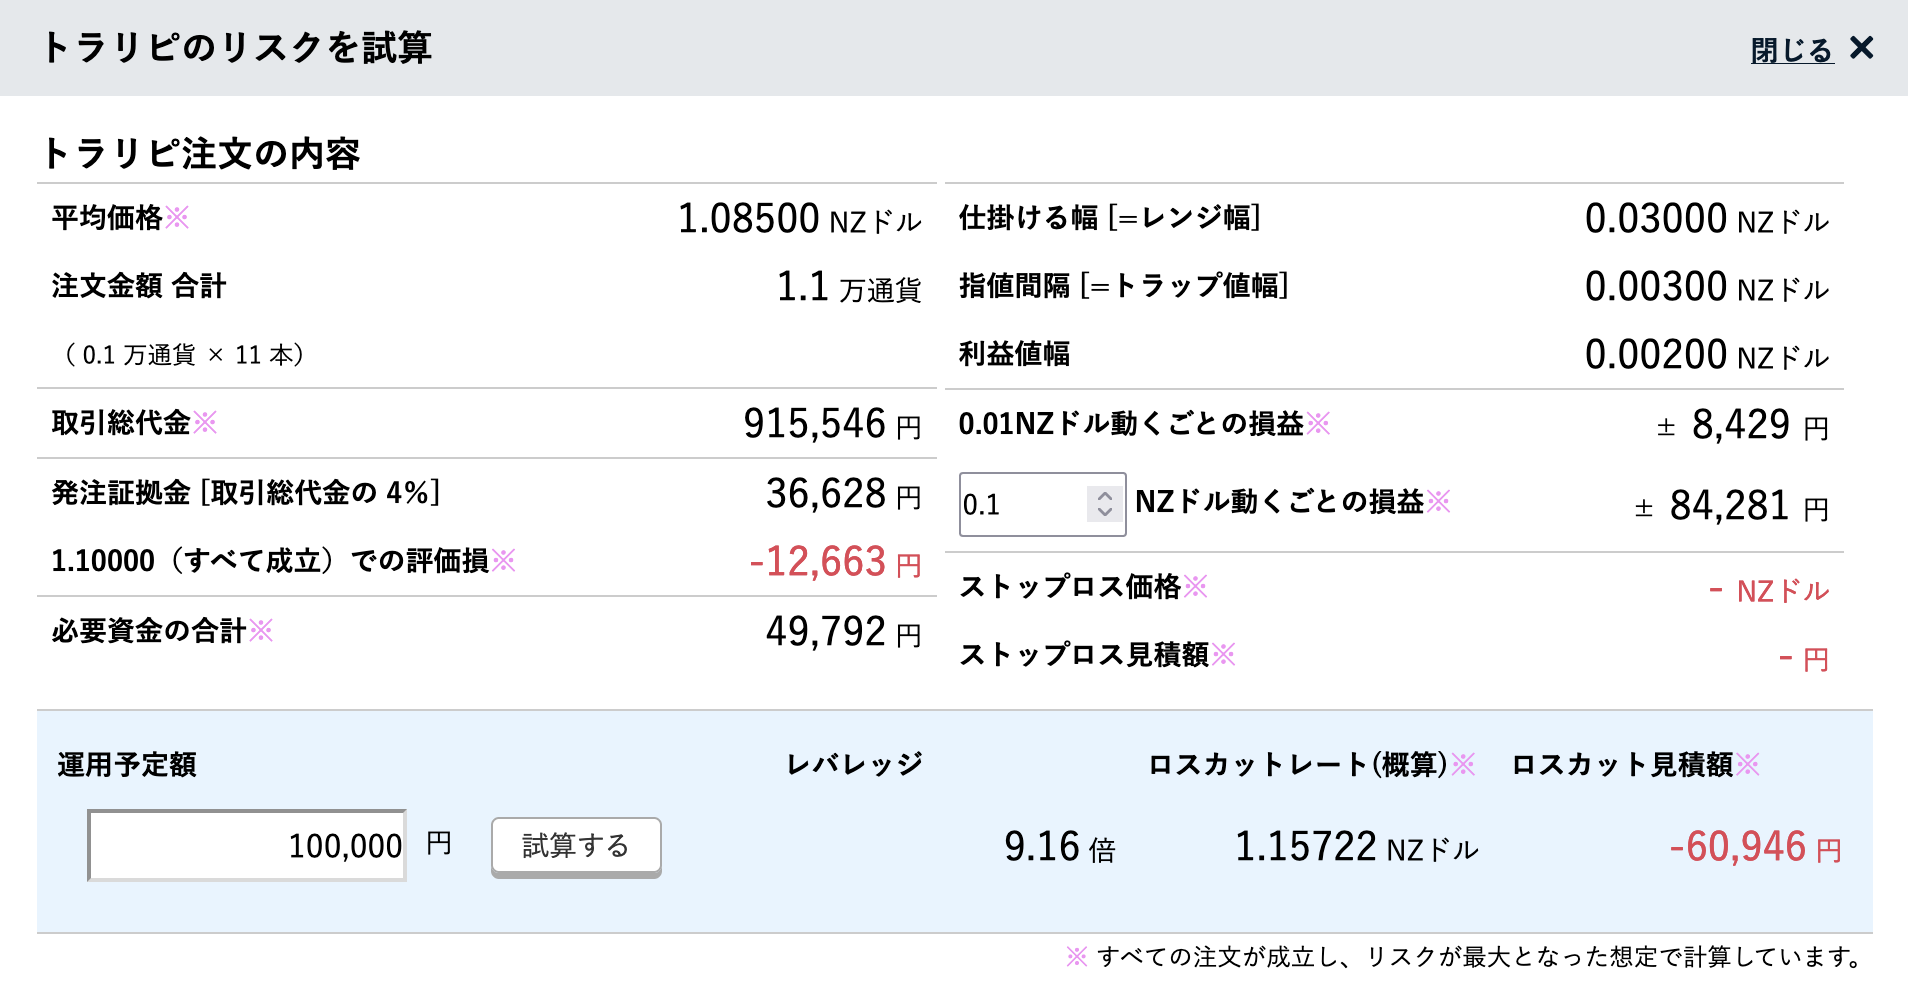Select the 36,628 円 margin value
This screenshot has width=1908, height=1002.
(844, 494)
